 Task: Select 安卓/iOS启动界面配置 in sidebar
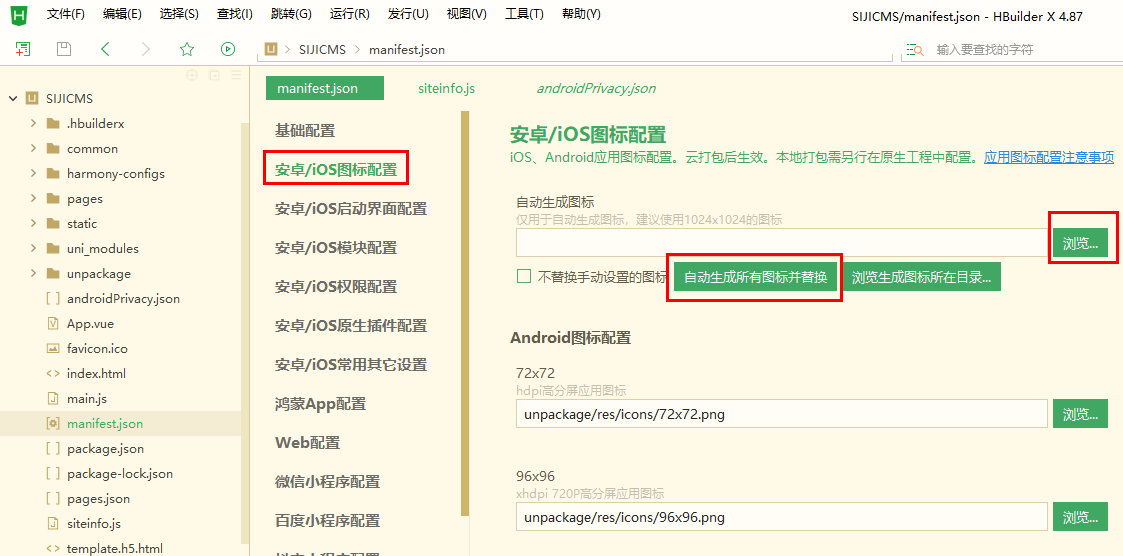(x=351, y=209)
